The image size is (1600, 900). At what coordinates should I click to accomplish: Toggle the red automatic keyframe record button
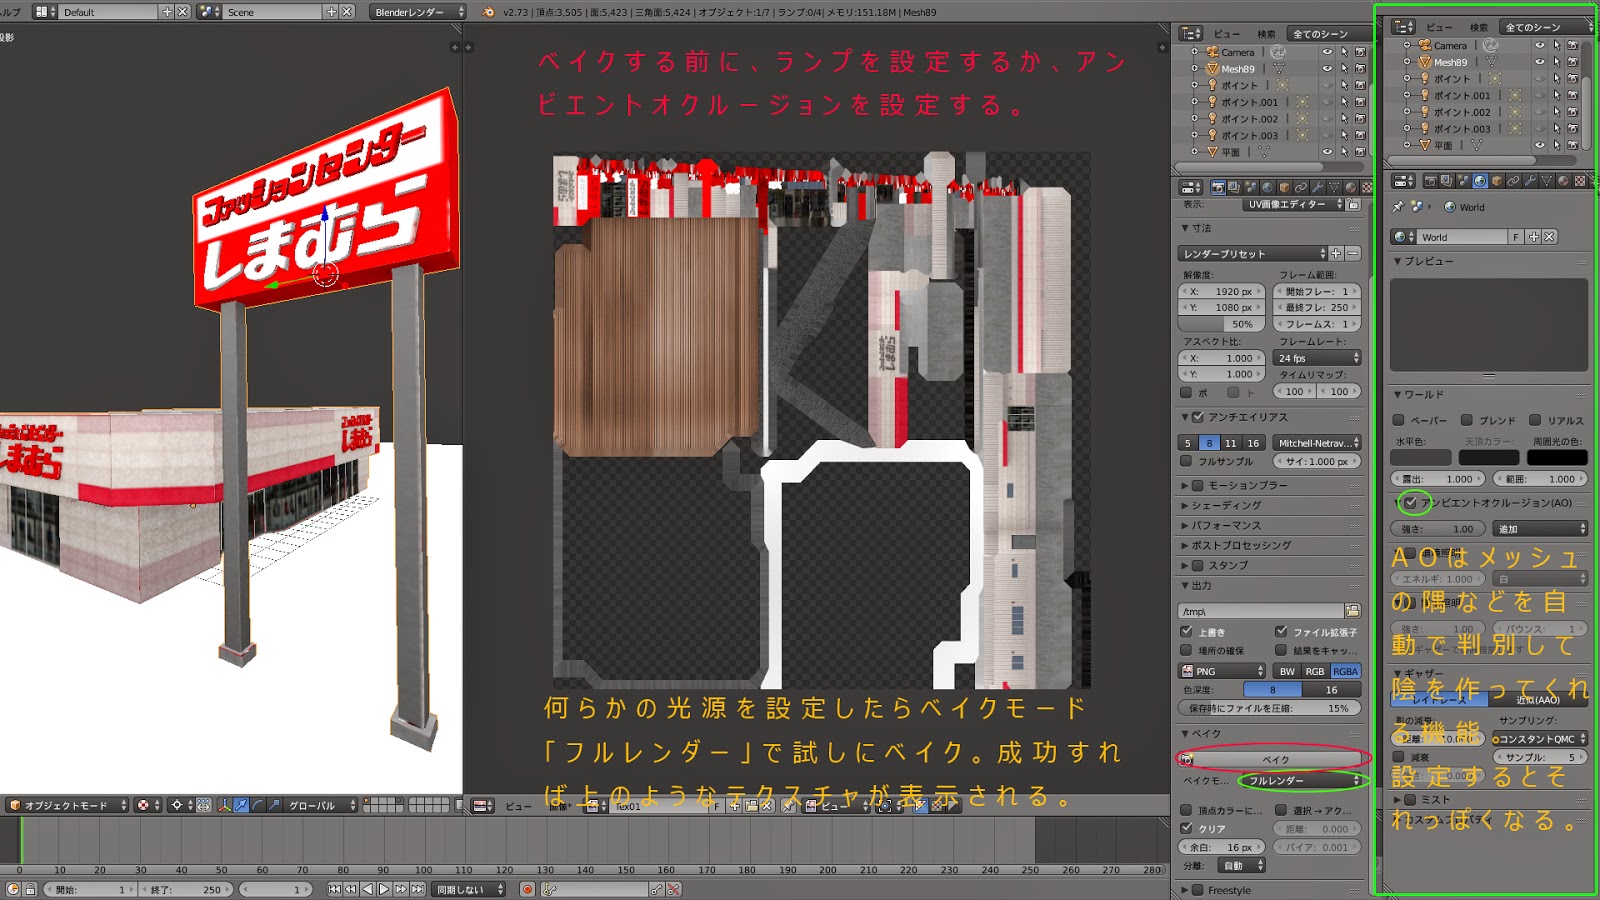click(527, 889)
